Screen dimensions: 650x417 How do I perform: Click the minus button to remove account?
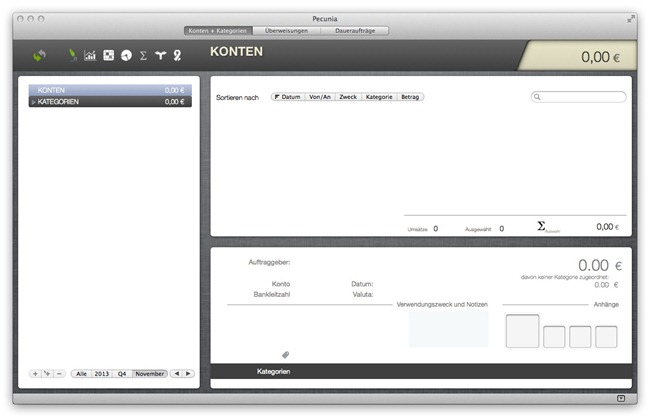click(59, 373)
